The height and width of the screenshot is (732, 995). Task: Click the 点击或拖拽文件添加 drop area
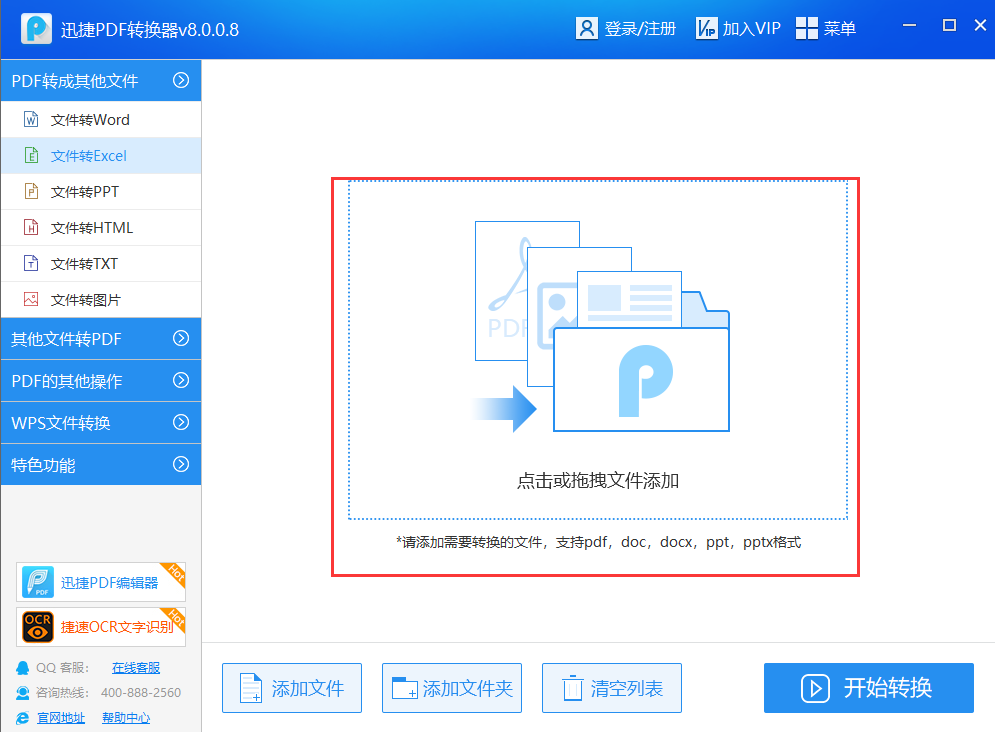coord(597,350)
